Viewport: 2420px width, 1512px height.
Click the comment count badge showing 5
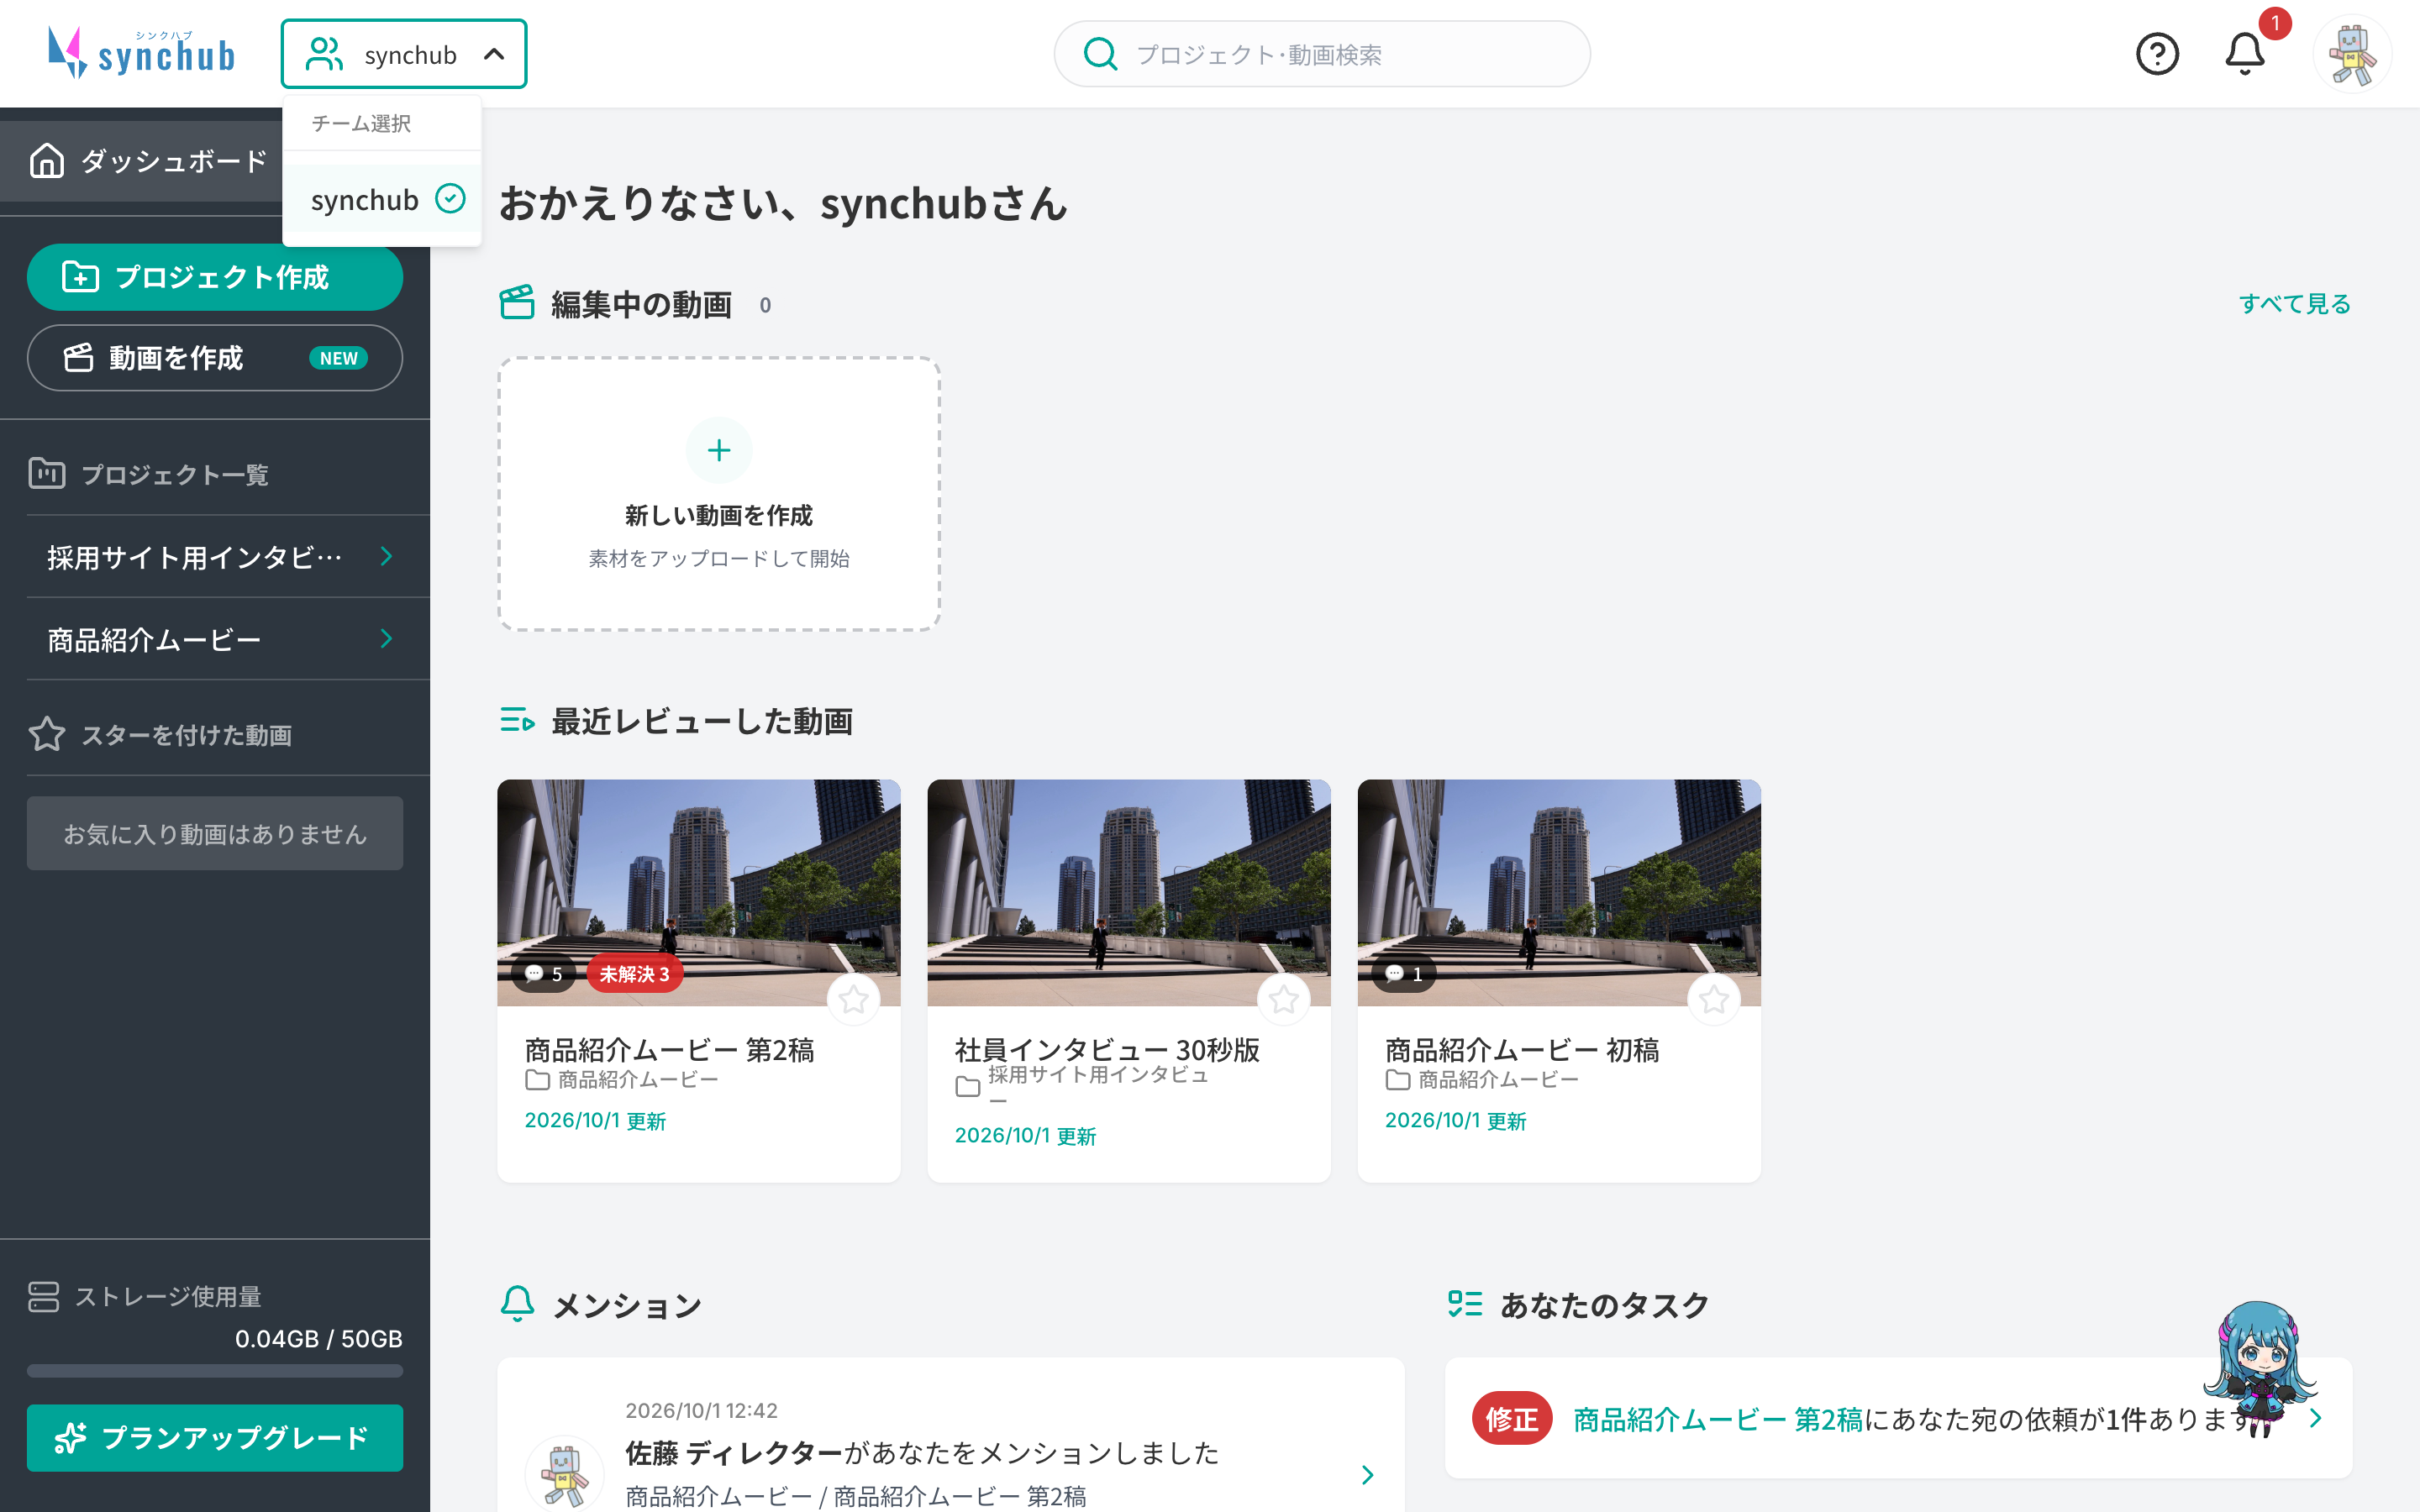[544, 973]
